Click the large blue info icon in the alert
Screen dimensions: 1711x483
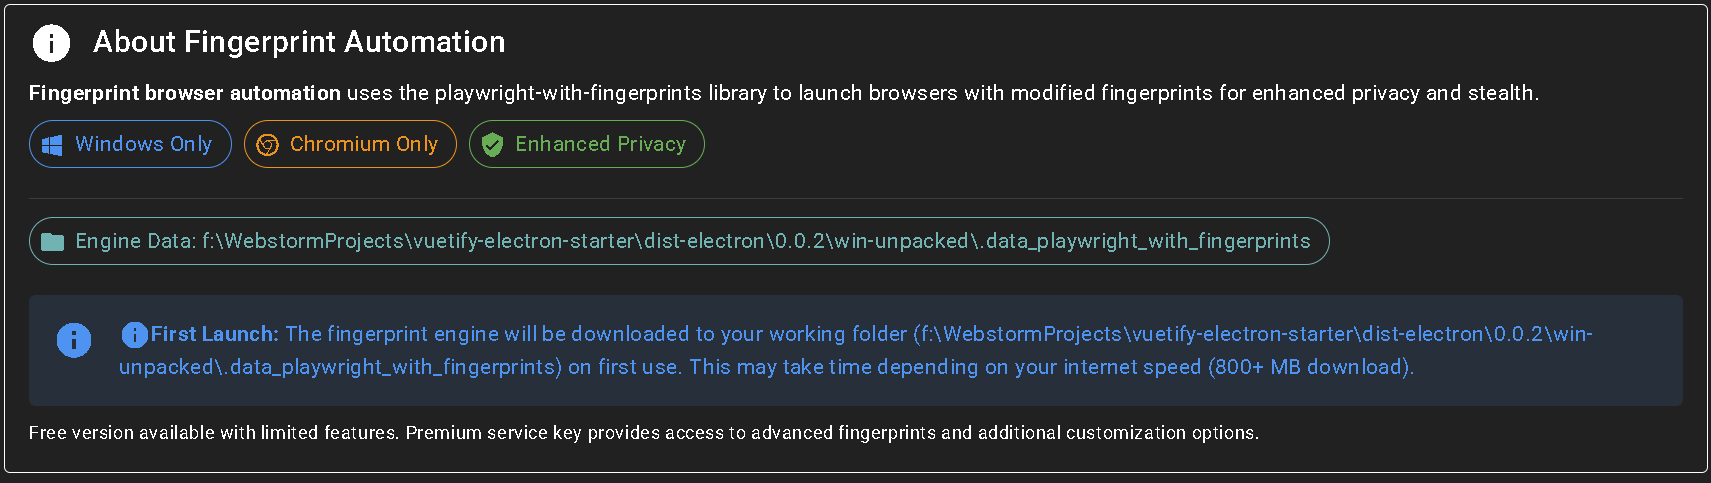click(74, 340)
